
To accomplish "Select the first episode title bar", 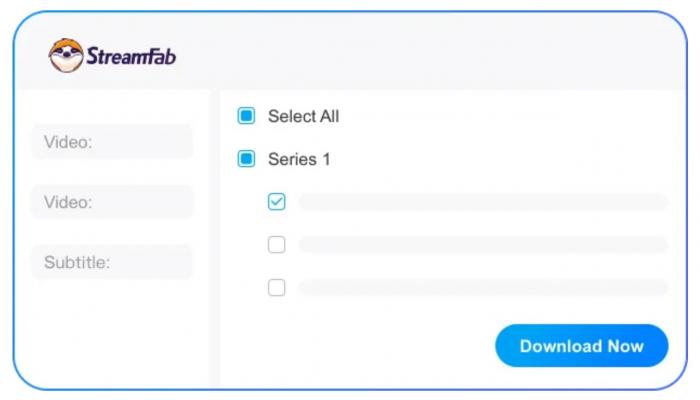I will tap(483, 202).
